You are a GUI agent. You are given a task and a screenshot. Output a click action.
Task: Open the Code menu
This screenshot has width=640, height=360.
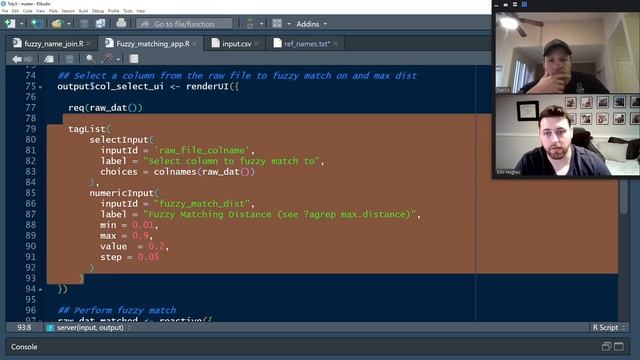click(27, 11)
